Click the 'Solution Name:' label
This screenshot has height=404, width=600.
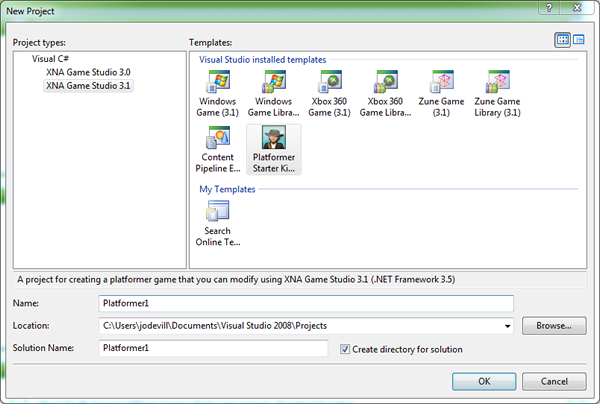pyautogui.click(x=43, y=348)
